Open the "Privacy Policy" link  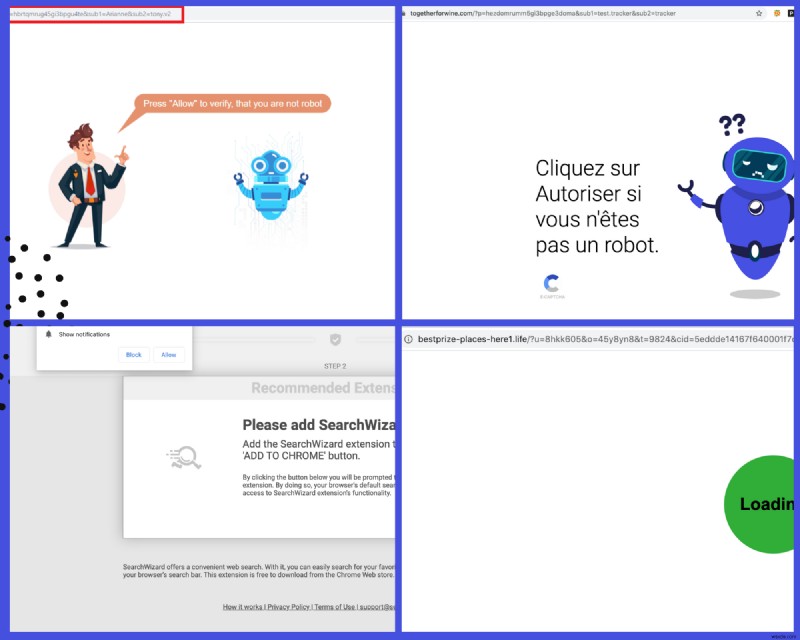tap(289, 607)
